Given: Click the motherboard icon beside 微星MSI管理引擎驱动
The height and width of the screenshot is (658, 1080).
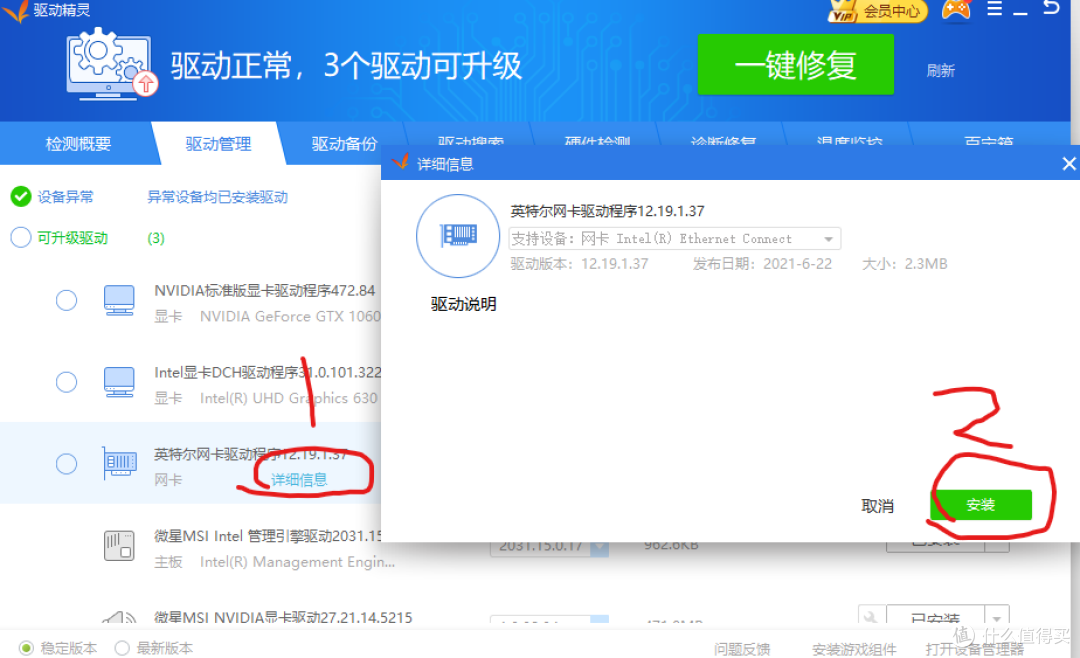Looking at the screenshot, I should pyautogui.click(x=119, y=545).
